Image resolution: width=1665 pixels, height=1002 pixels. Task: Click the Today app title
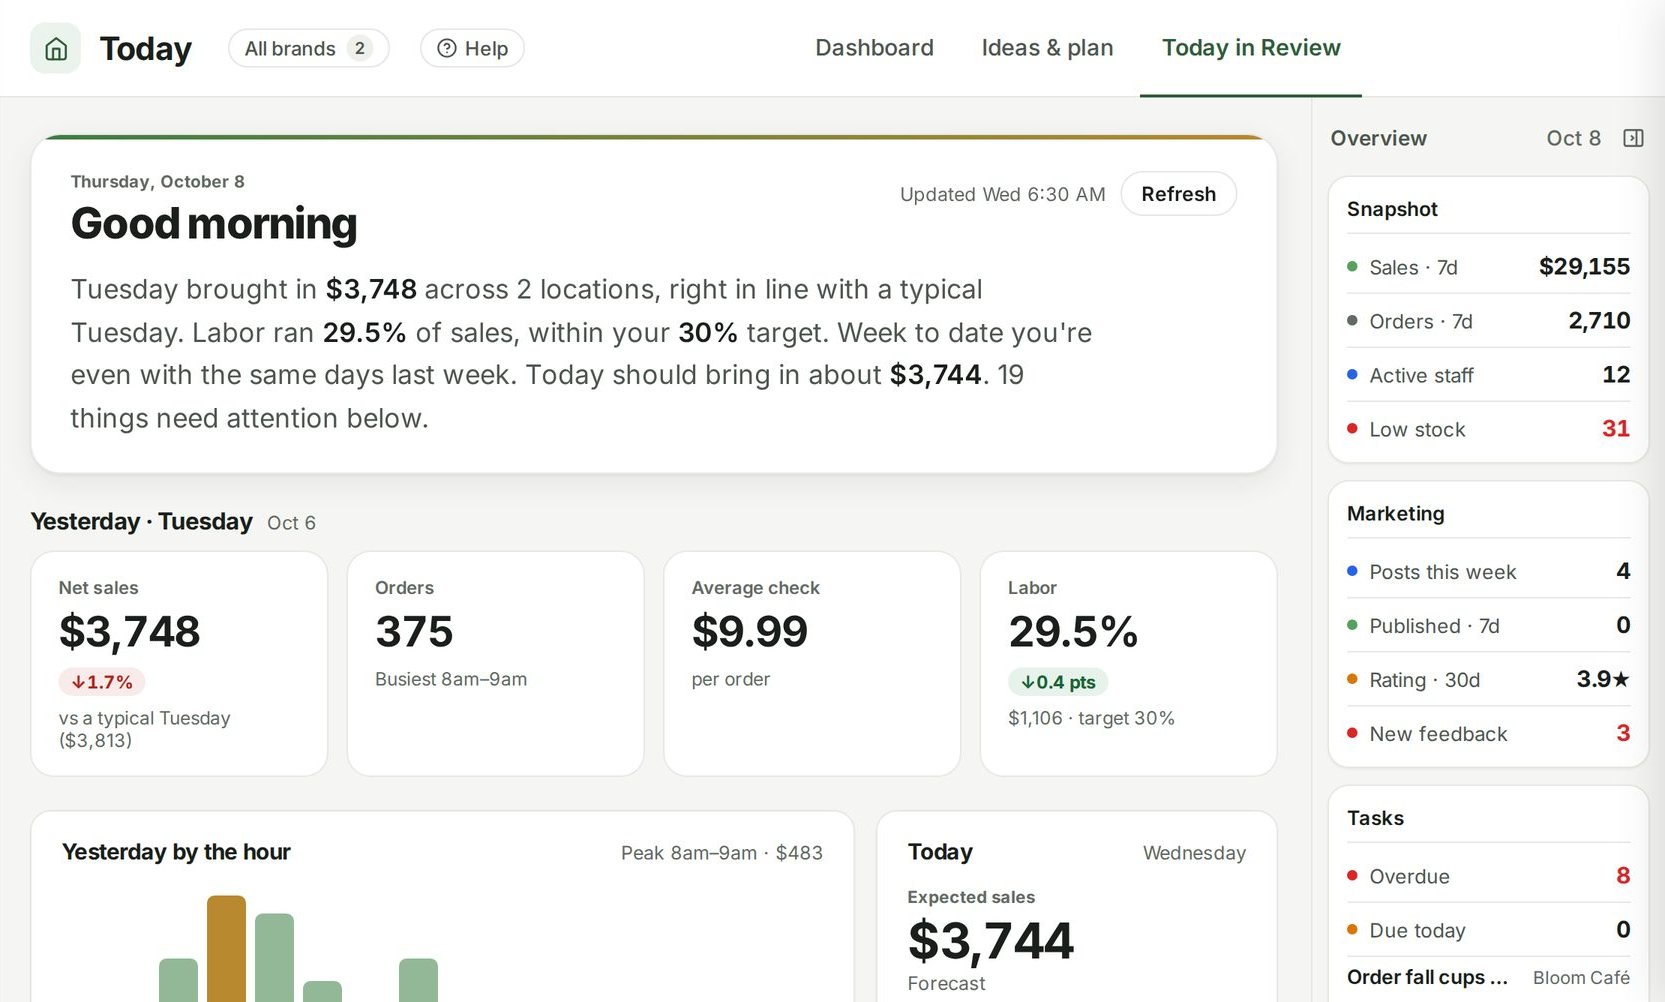pyautogui.click(x=145, y=49)
